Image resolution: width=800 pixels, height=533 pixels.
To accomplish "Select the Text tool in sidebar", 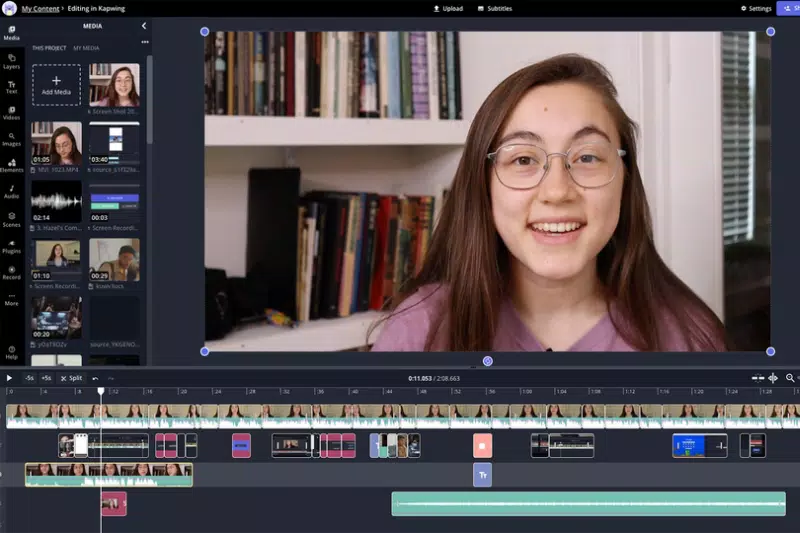I will 11,88.
